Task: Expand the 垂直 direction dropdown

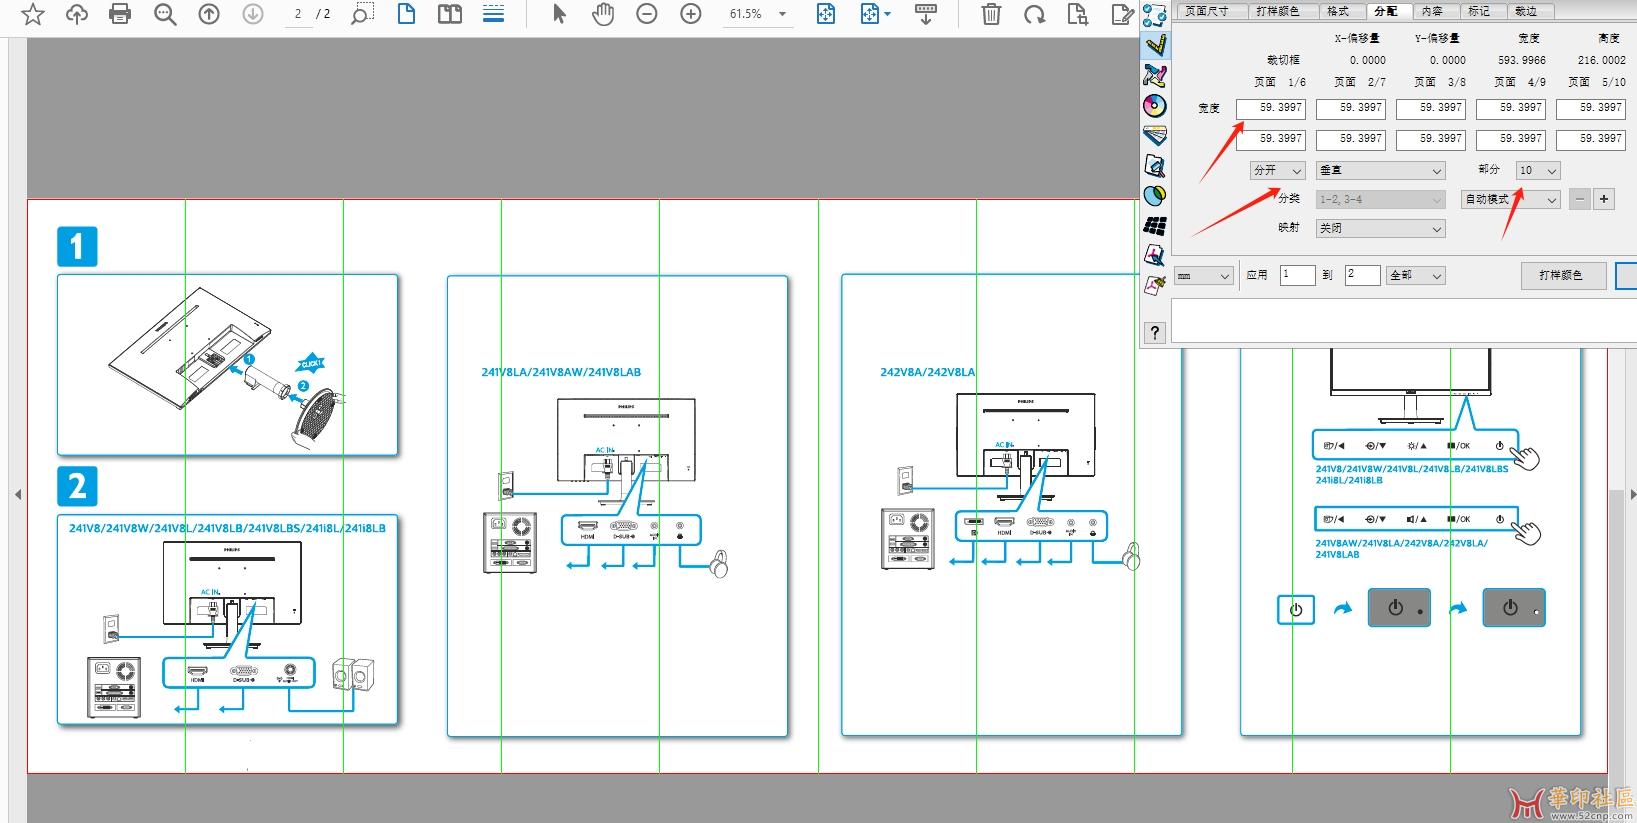Action: (x=1380, y=171)
